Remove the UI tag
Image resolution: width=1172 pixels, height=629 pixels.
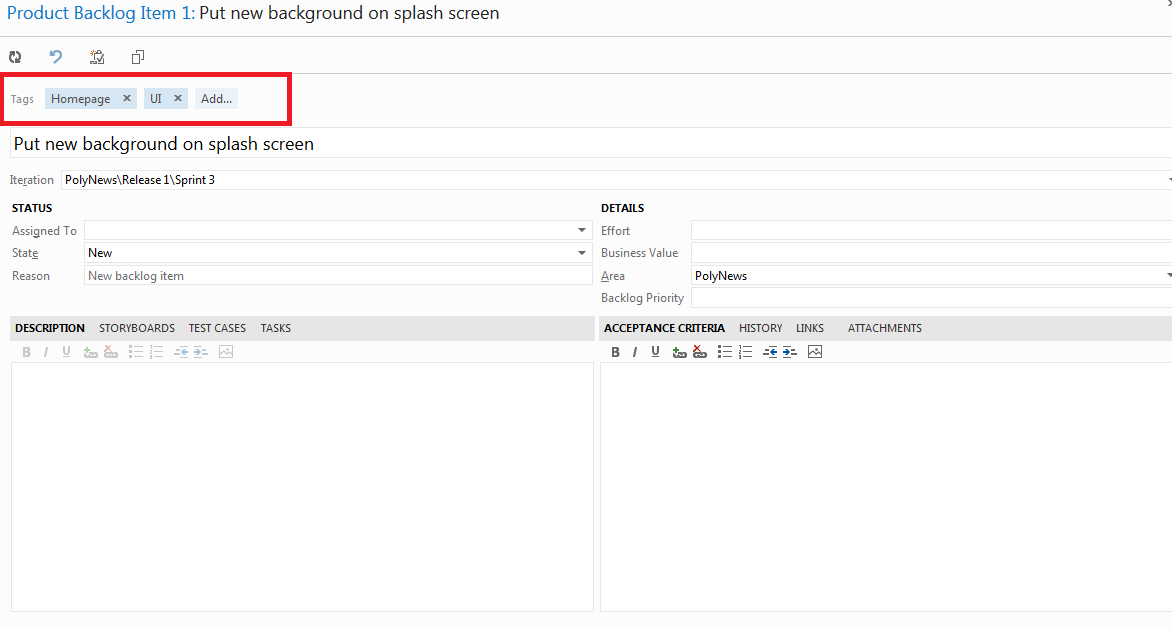(x=178, y=98)
